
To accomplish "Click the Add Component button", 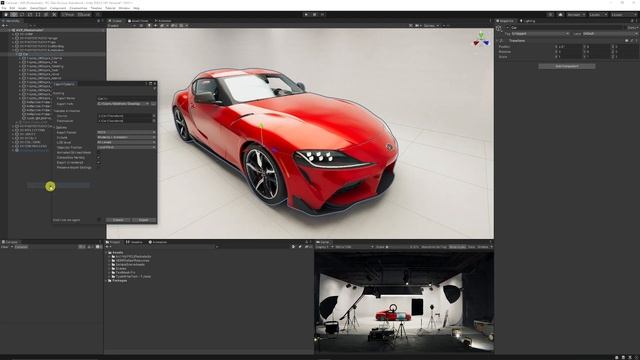I will tap(567, 66).
